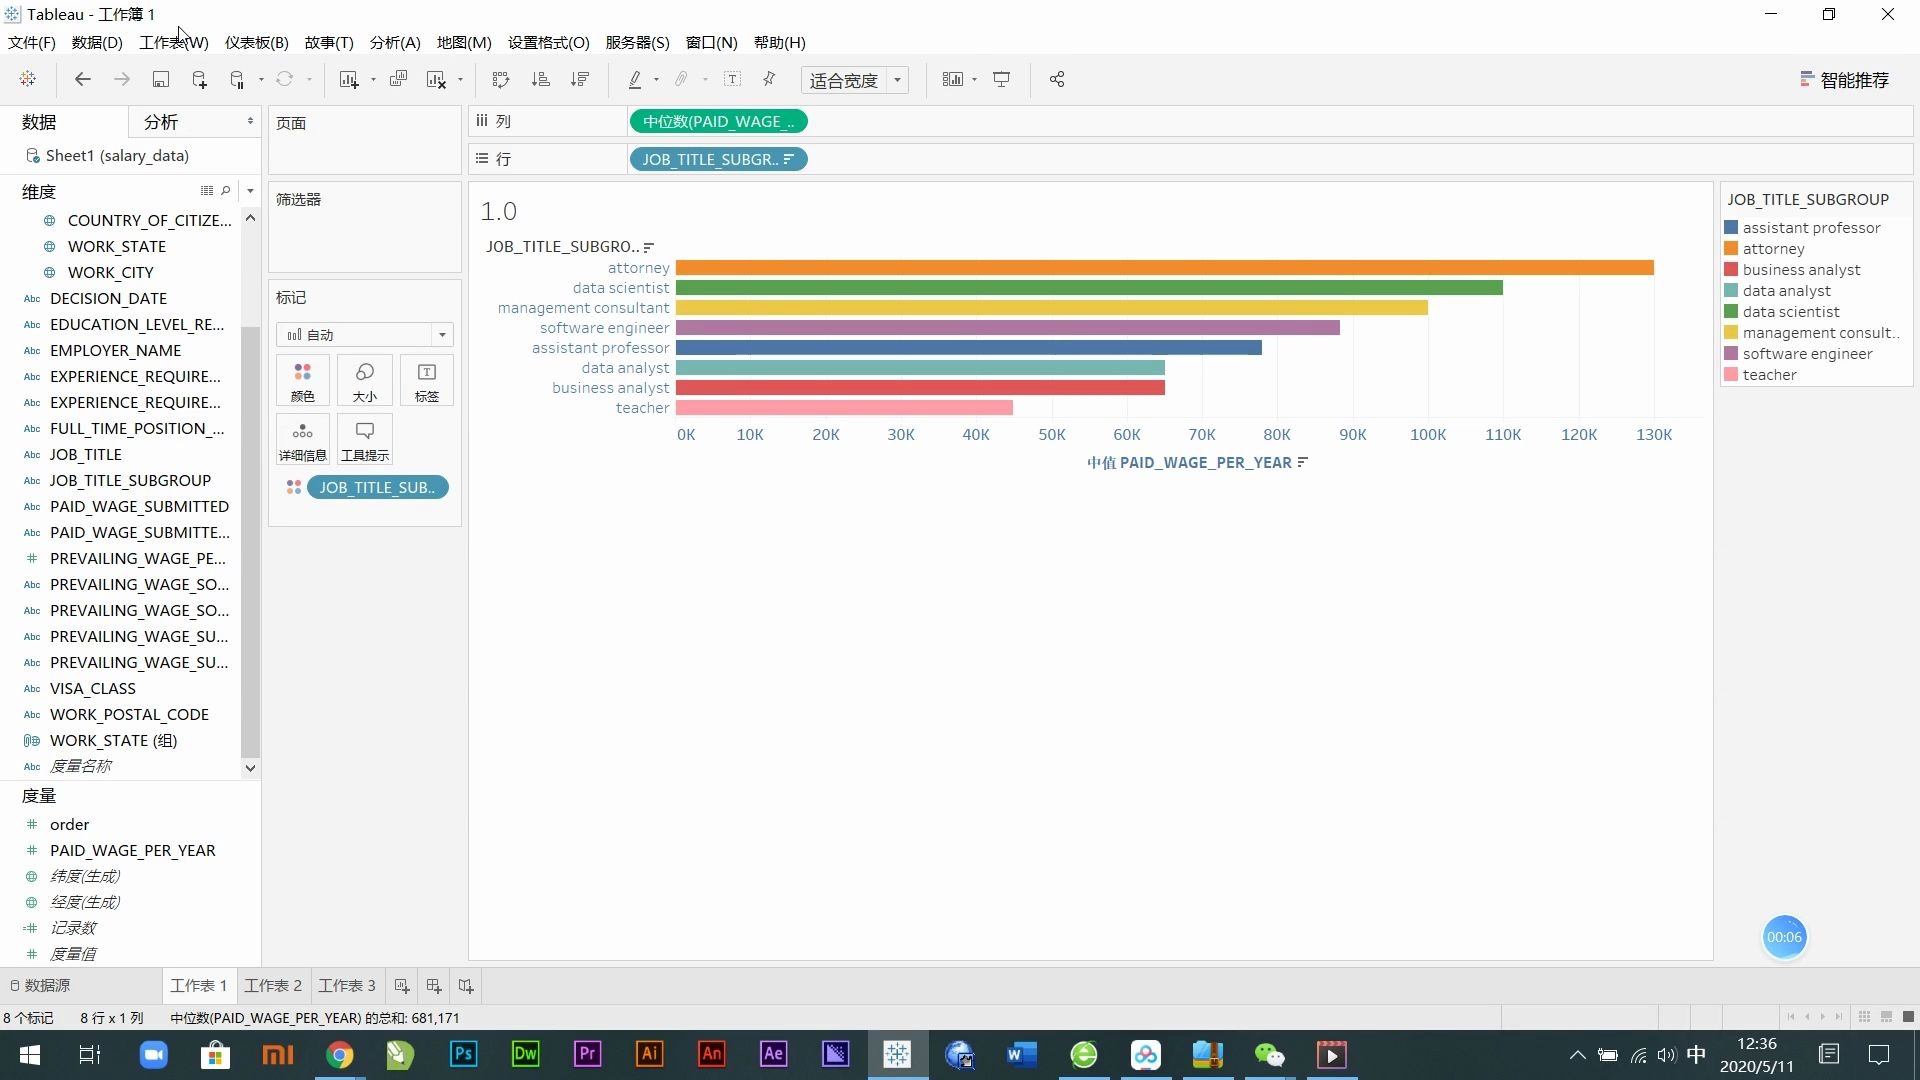
Task: Toggle sort on JOB_TITLE_SUBGROUP header
Action: (649, 247)
